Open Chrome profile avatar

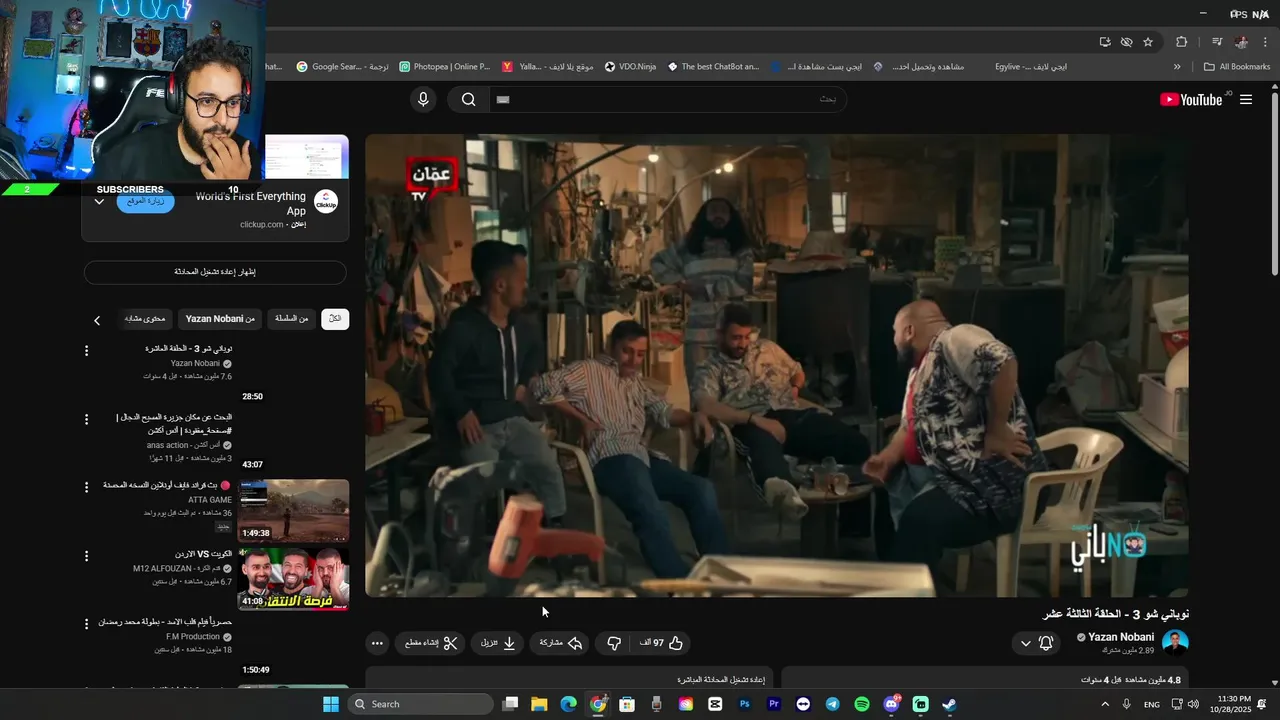click(x=1241, y=42)
